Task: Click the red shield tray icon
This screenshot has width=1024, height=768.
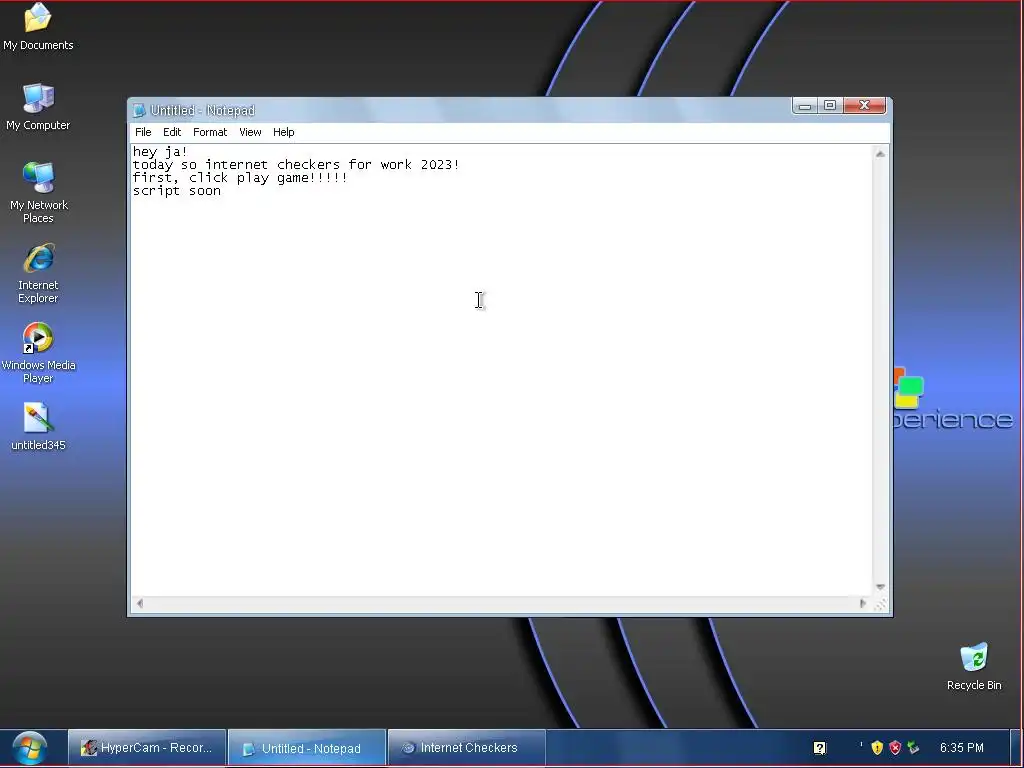Action: 895,748
